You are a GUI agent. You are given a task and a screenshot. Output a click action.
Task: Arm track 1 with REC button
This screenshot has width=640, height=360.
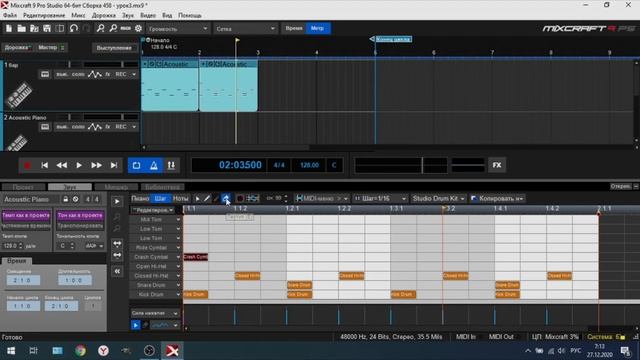tap(121, 74)
